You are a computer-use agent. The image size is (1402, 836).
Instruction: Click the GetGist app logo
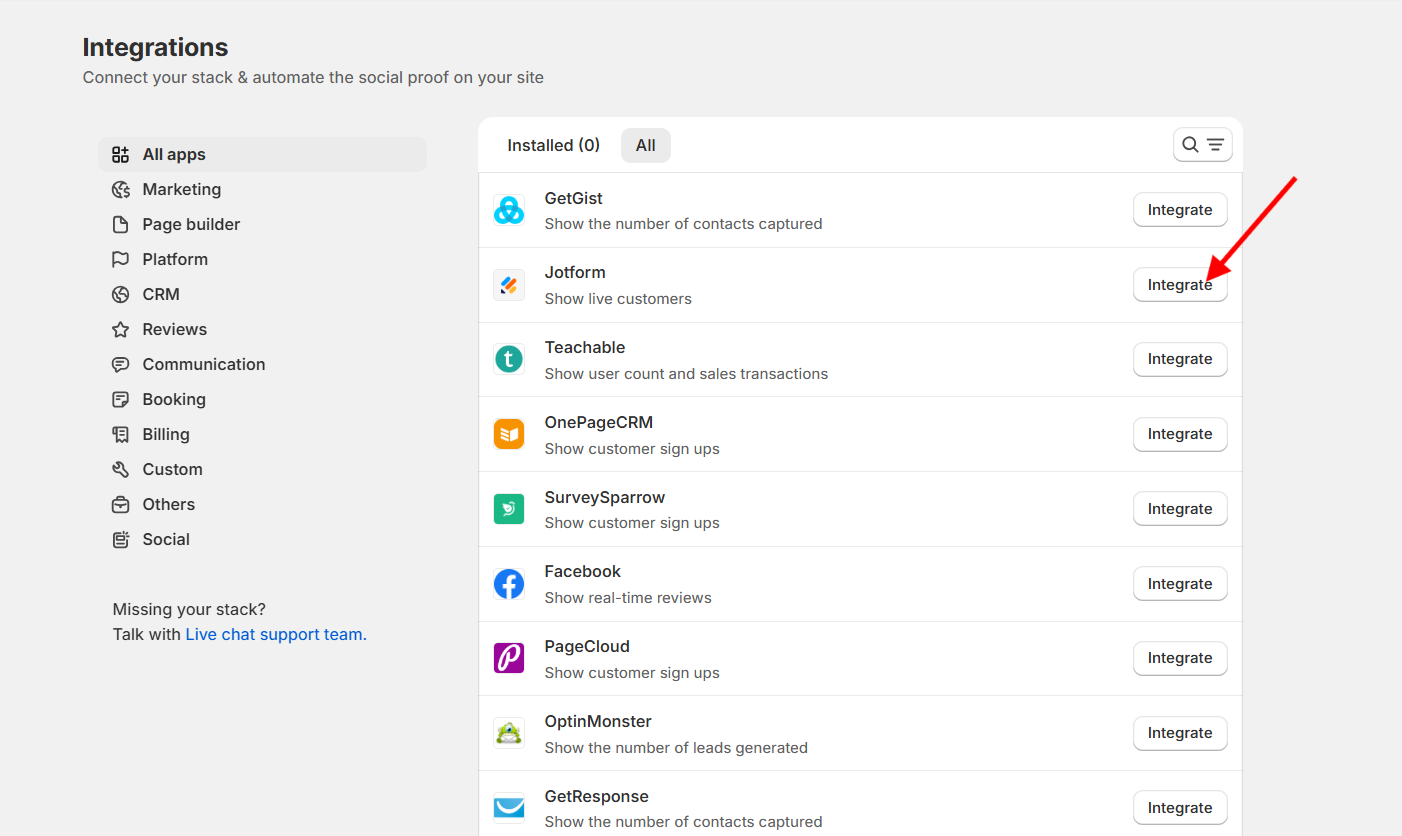pyautogui.click(x=509, y=210)
